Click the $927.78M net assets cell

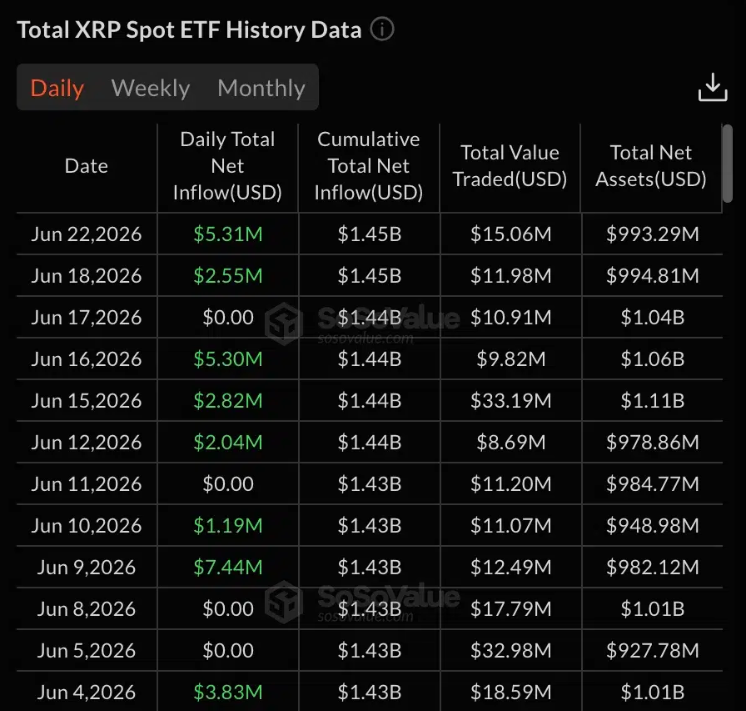[x=652, y=651]
